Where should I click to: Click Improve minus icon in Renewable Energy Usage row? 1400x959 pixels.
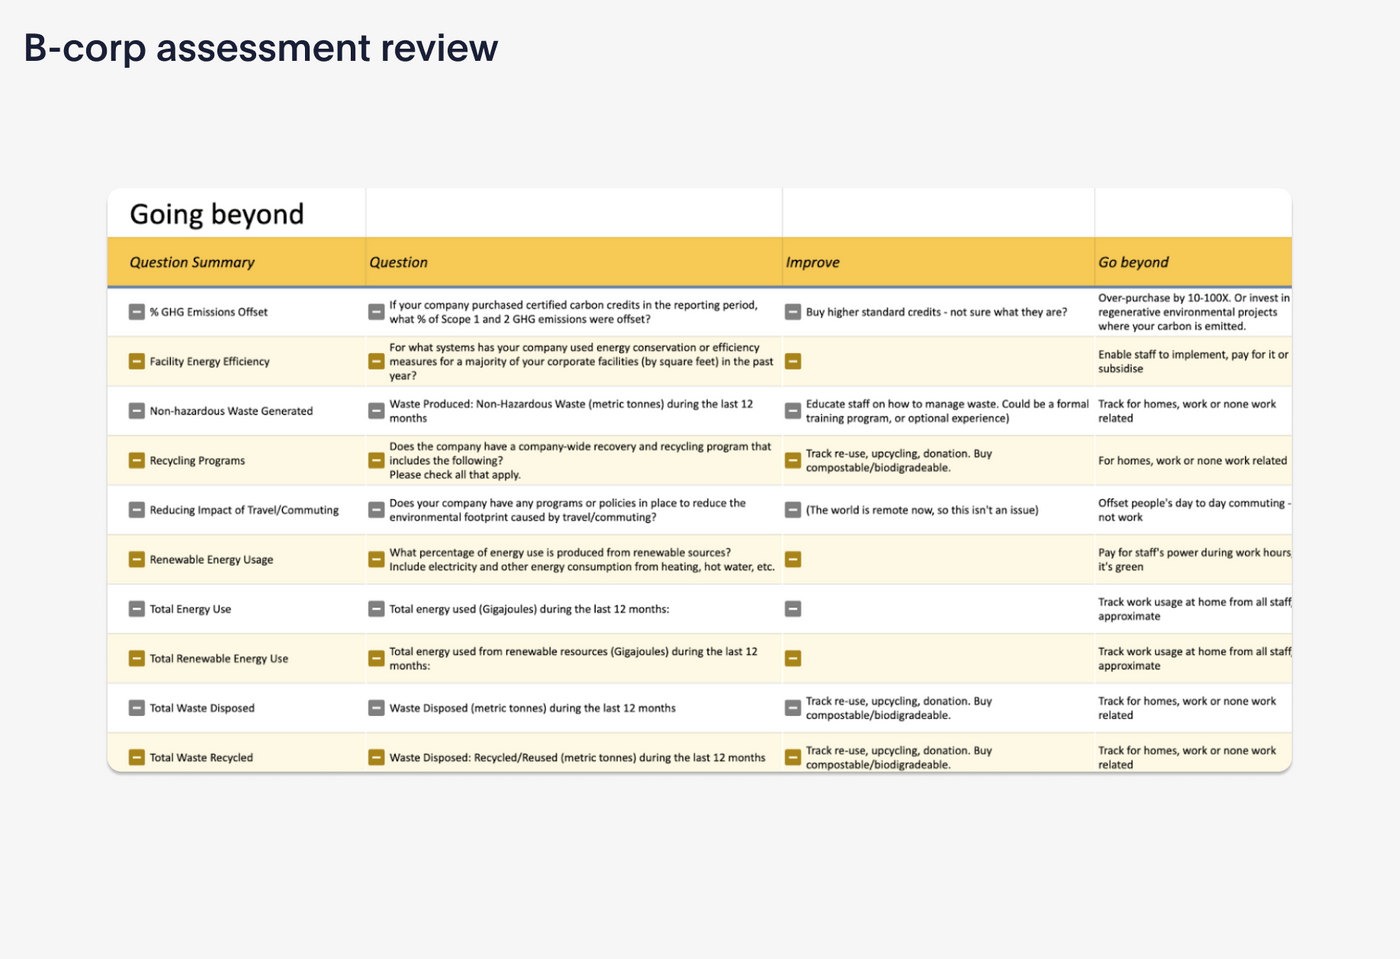793,559
